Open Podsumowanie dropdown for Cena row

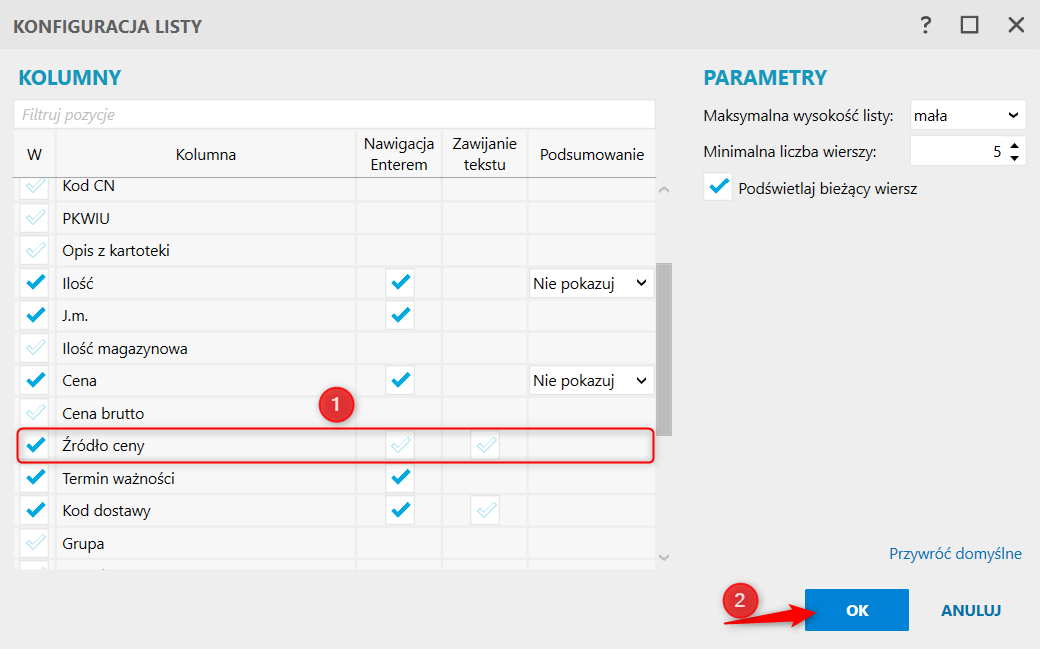592,380
